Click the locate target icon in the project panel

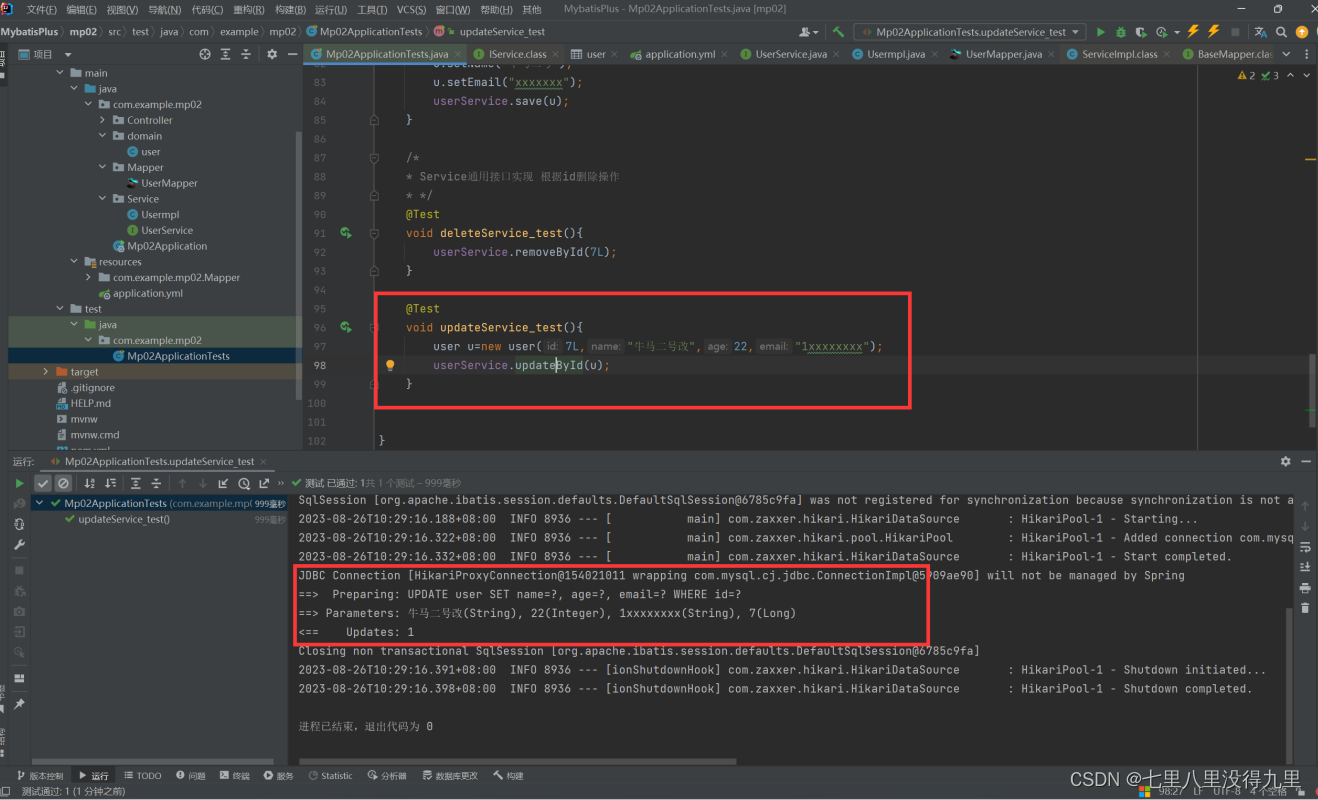click(x=205, y=54)
